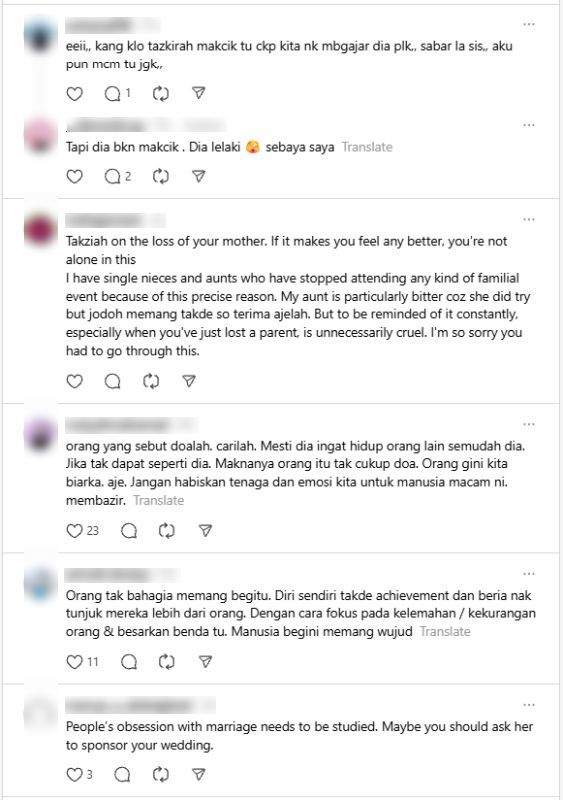Repost the 'eeii,, kang klo tazkirah' comment

point(161,93)
